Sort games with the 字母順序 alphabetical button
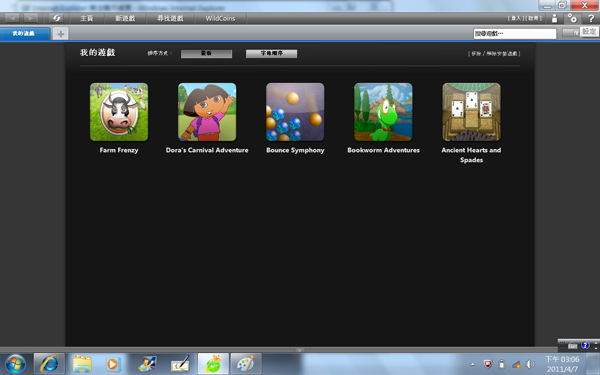Viewport: 600px width, 375px height. coord(271,54)
